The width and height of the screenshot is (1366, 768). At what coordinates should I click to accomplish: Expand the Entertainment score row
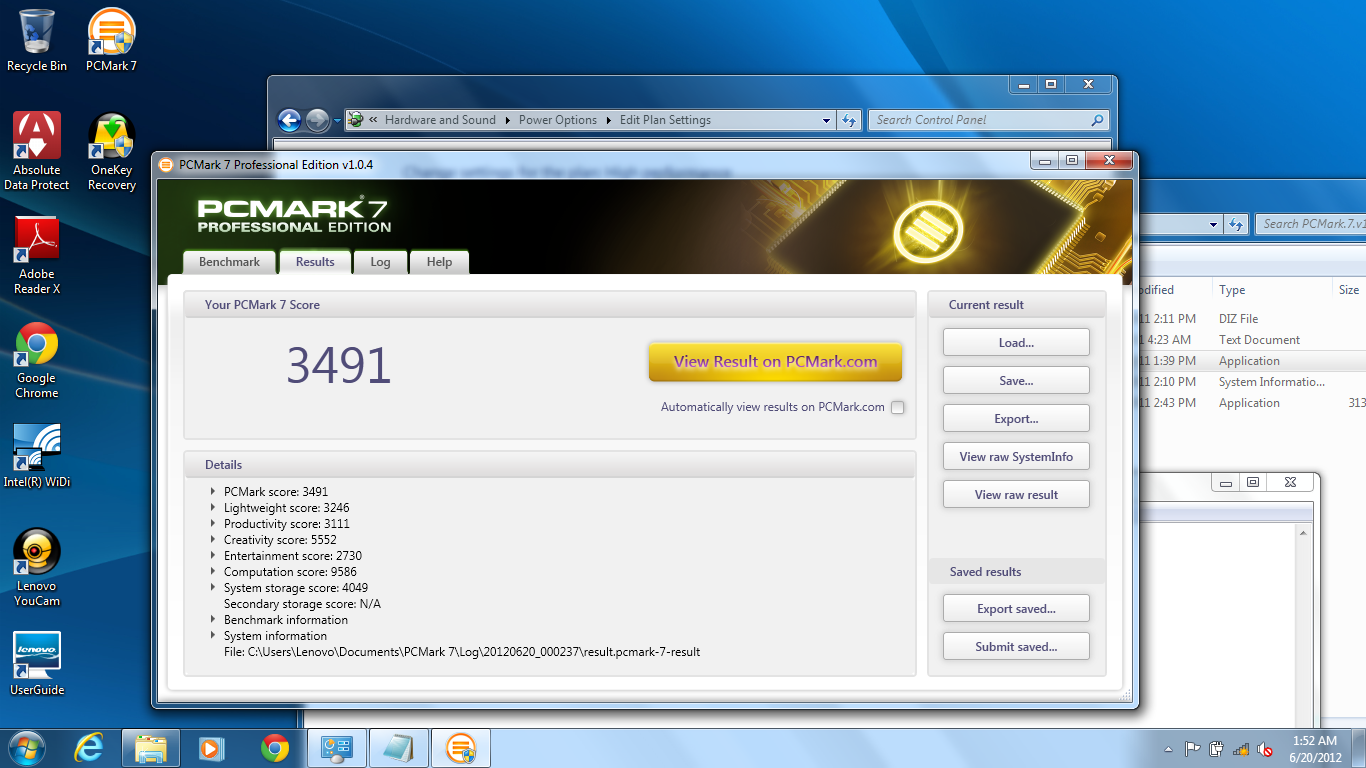point(213,556)
